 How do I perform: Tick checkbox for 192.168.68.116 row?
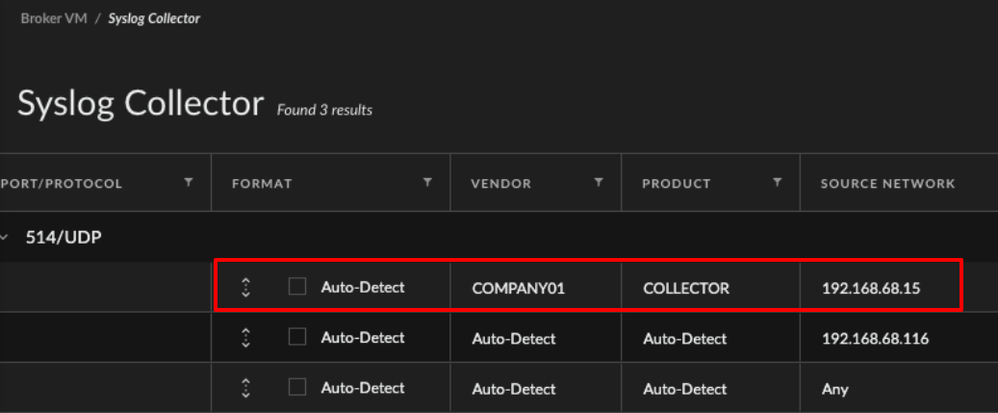297,337
